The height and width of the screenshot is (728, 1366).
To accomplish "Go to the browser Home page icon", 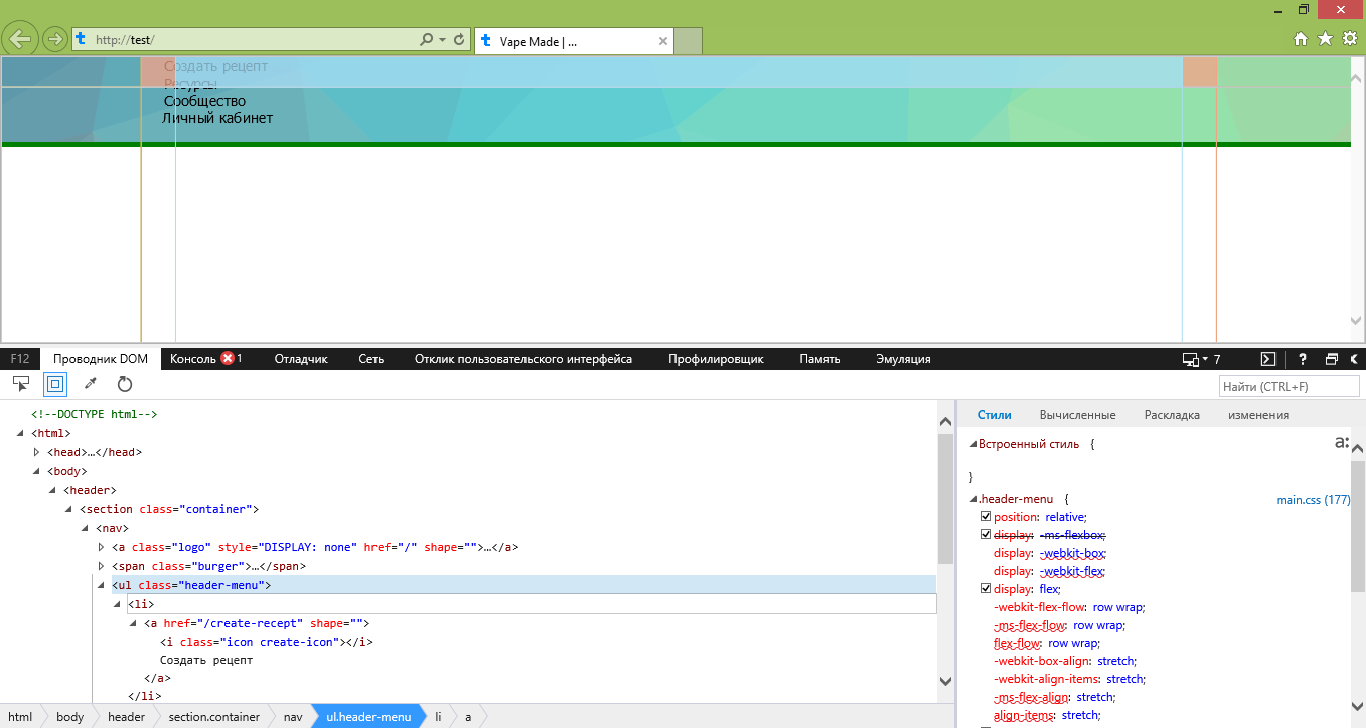I will (x=1301, y=39).
